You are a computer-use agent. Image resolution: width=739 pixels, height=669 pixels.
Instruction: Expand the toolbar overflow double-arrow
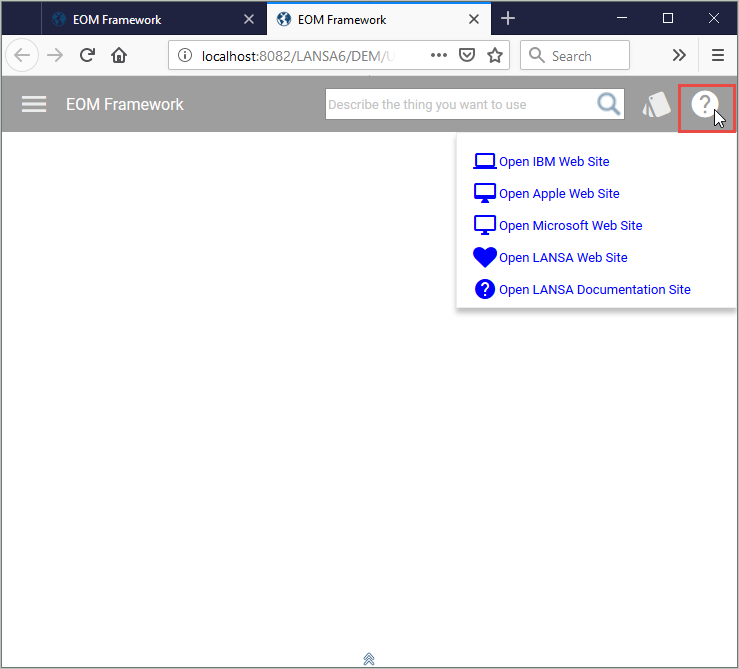(x=679, y=56)
